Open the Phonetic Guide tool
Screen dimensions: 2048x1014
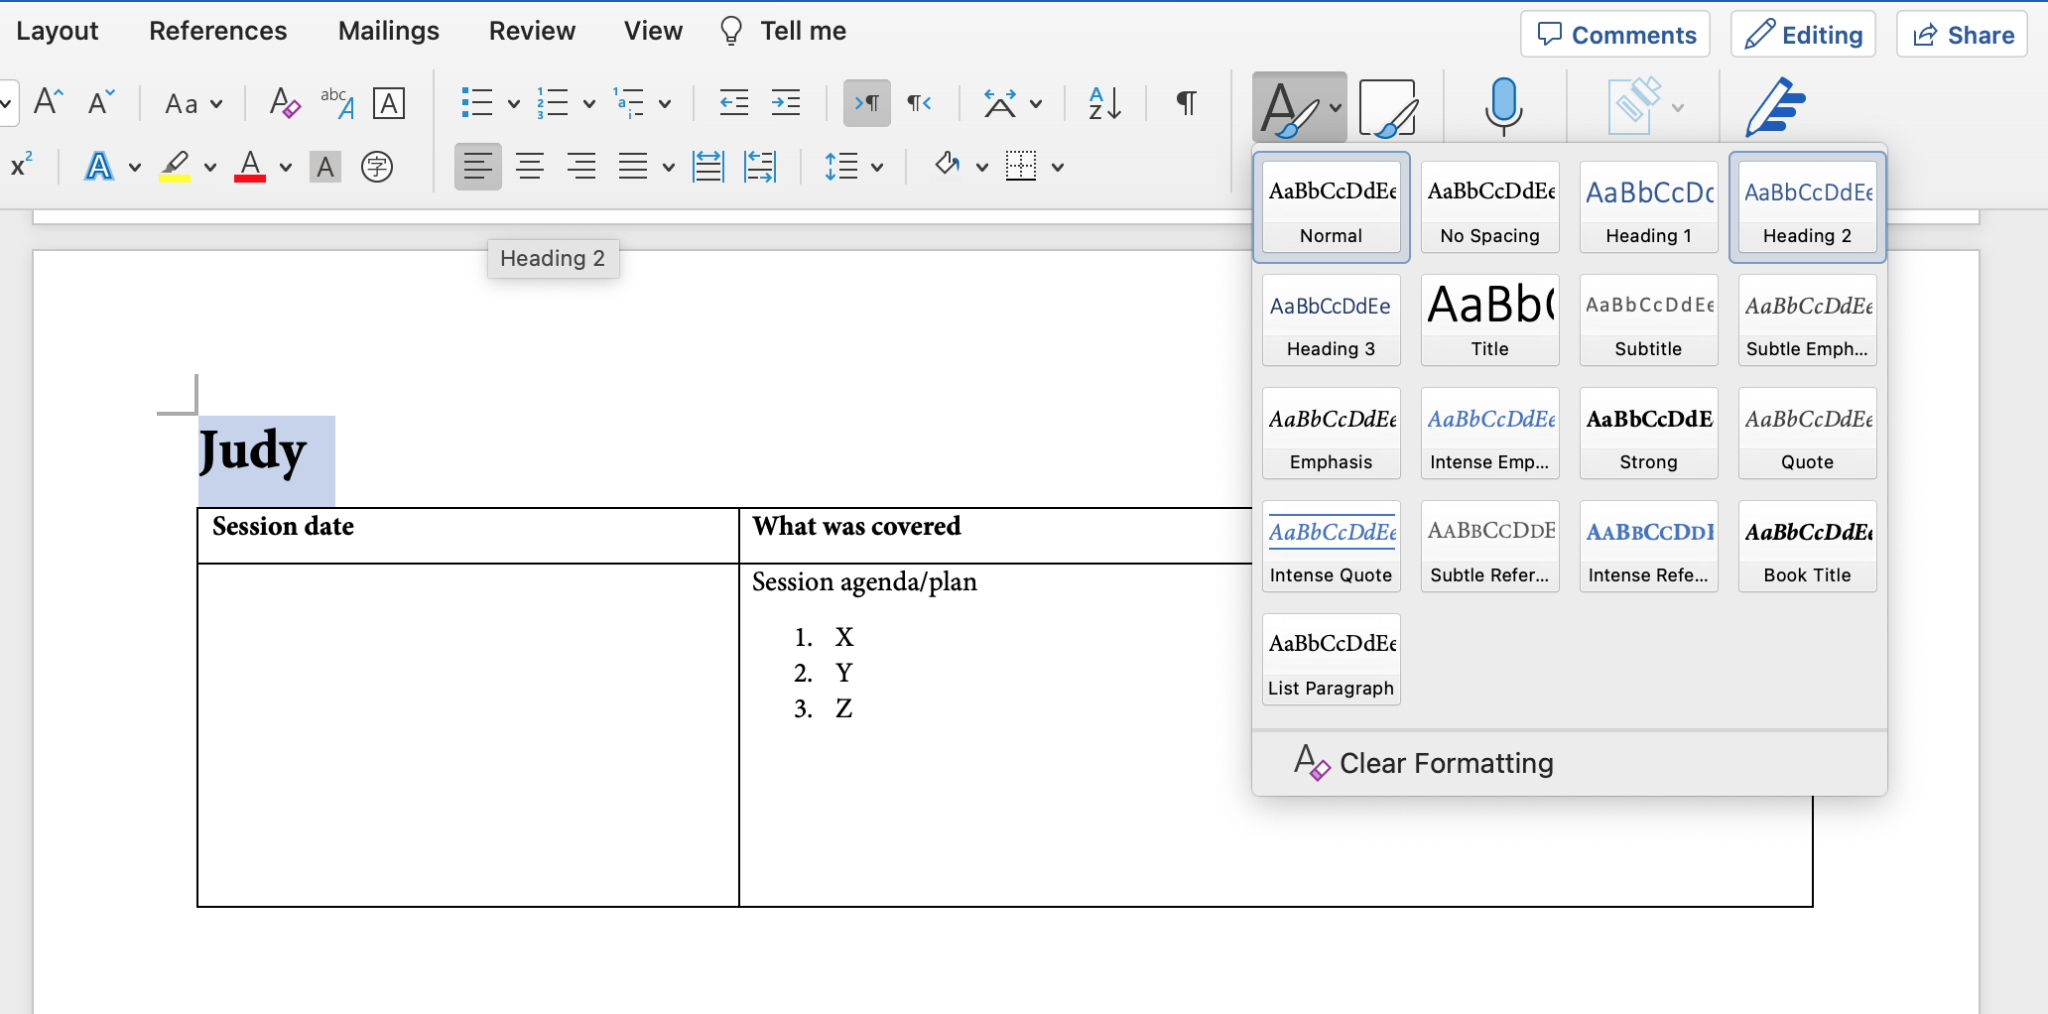click(x=377, y=167)
